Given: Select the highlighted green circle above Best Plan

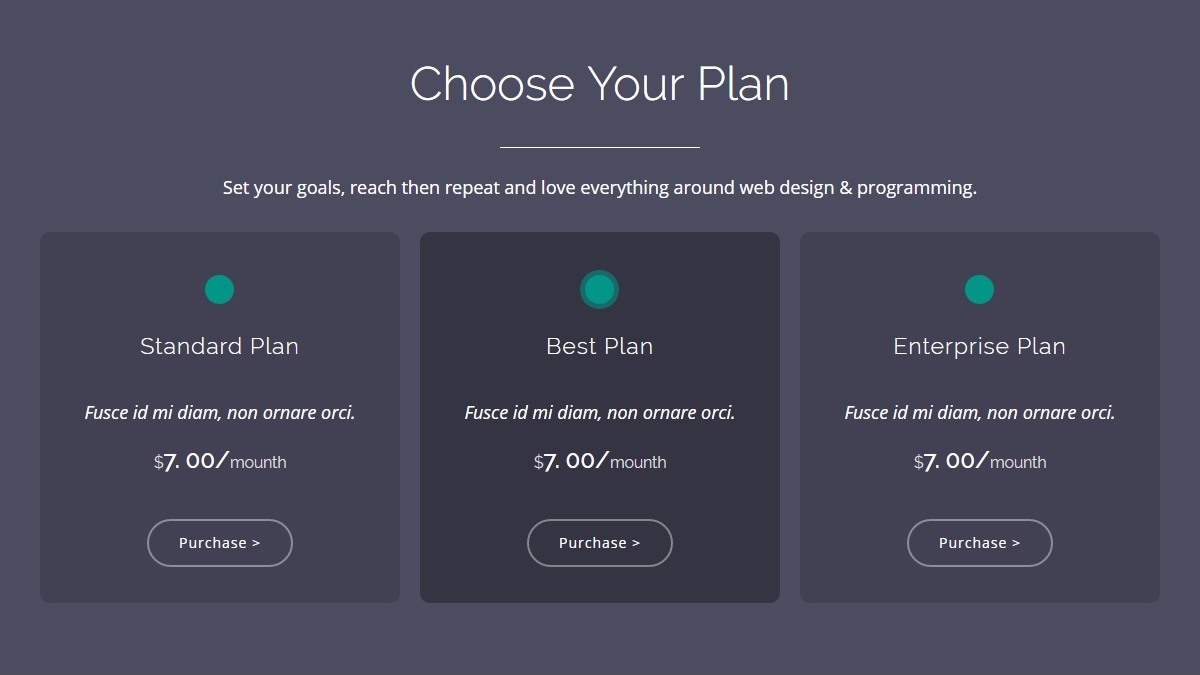Looking at the screenshot, I should point(599,290).
